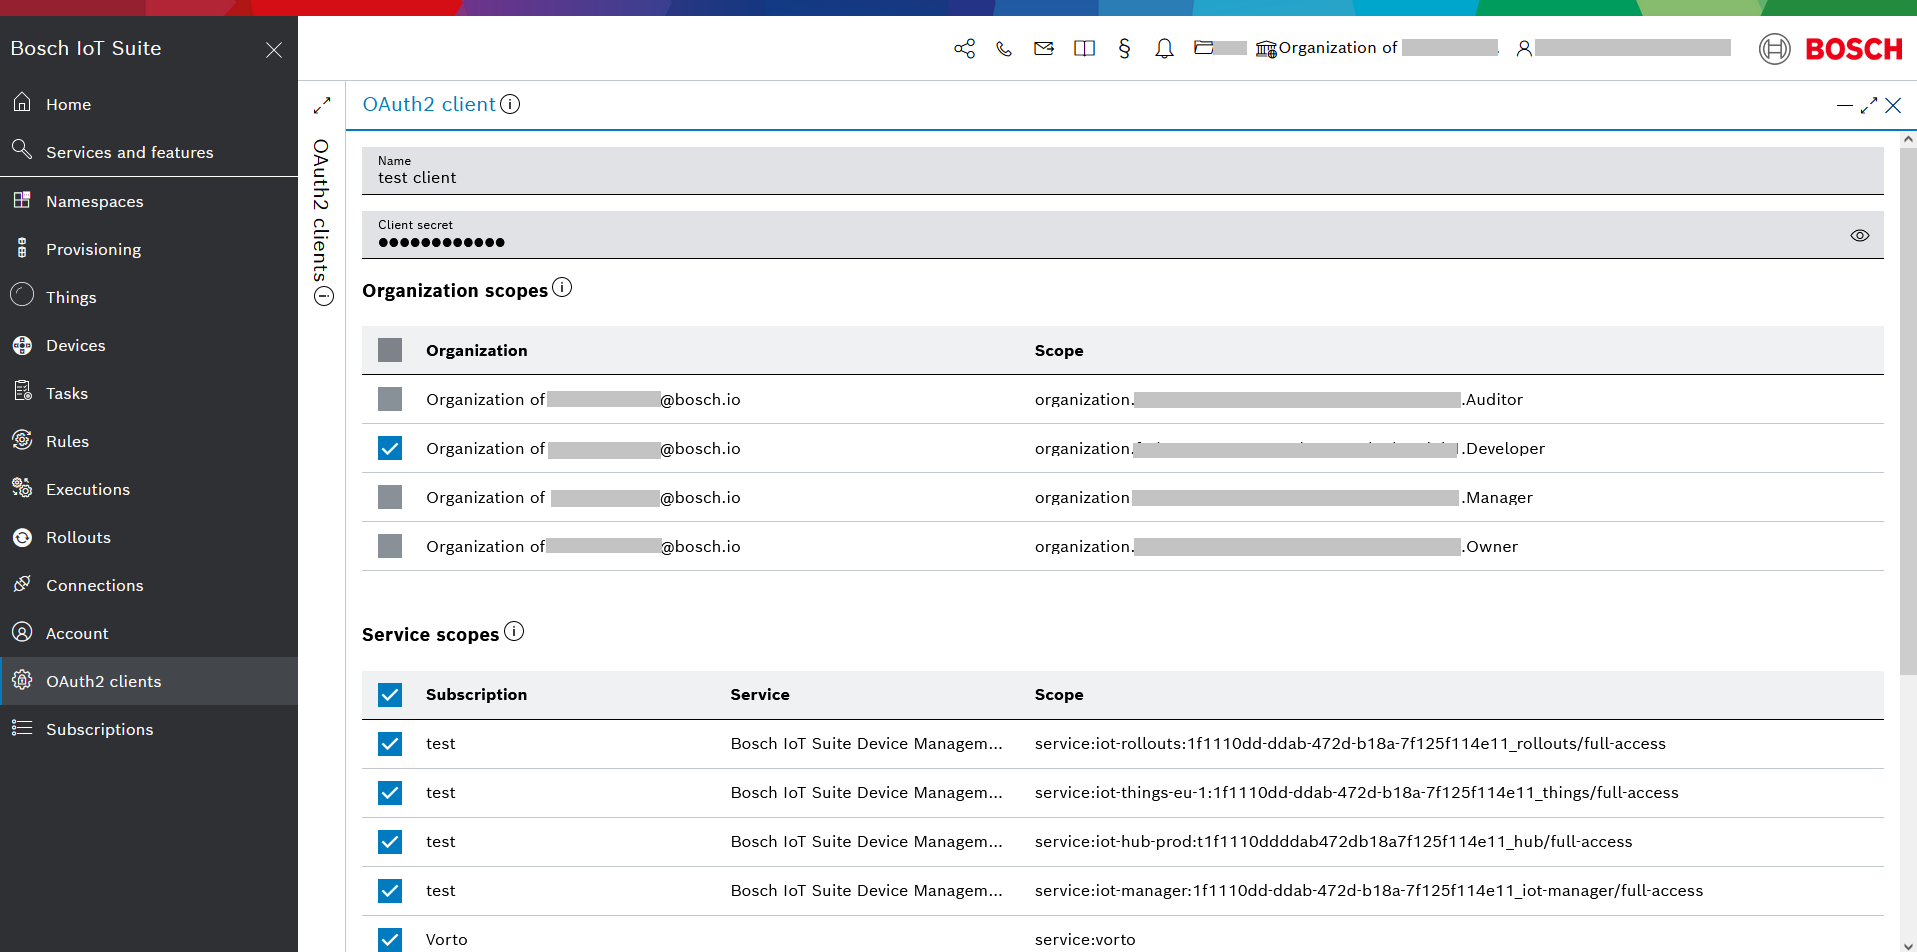Click the Name field 'test client'
Viewport: 1917px width, 952px height.
[1122, 170]
